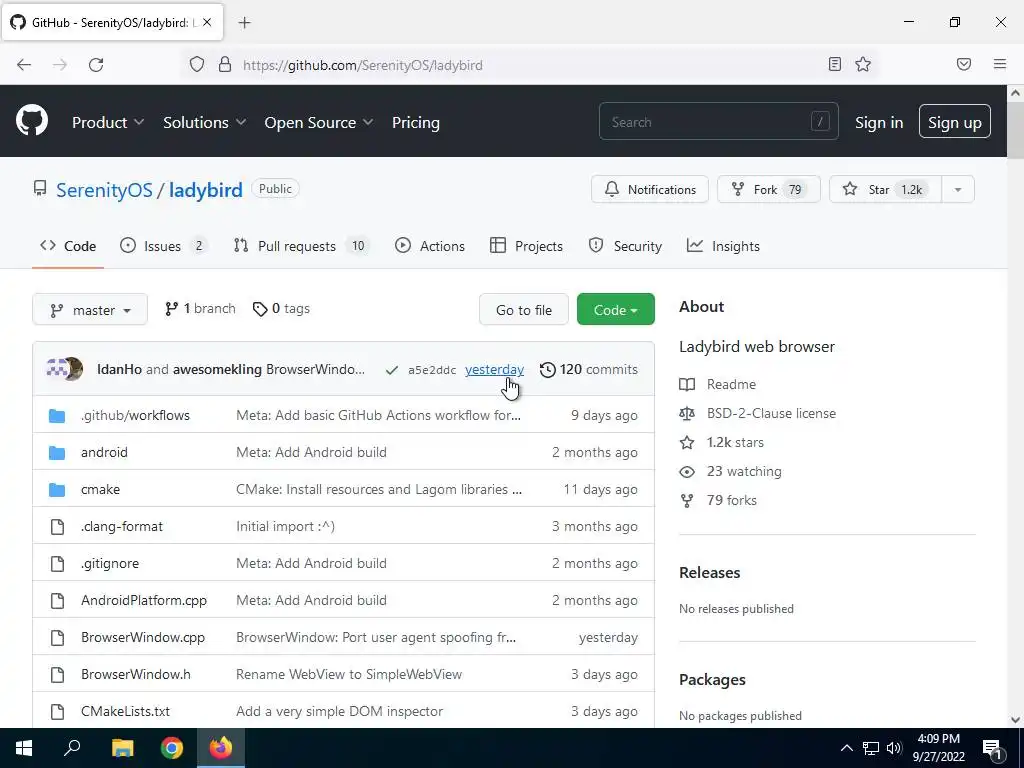Image resolution: width=1024 pixels, height=768 pixels.
Task: Click Sign in
Action: tap(879, 122)
